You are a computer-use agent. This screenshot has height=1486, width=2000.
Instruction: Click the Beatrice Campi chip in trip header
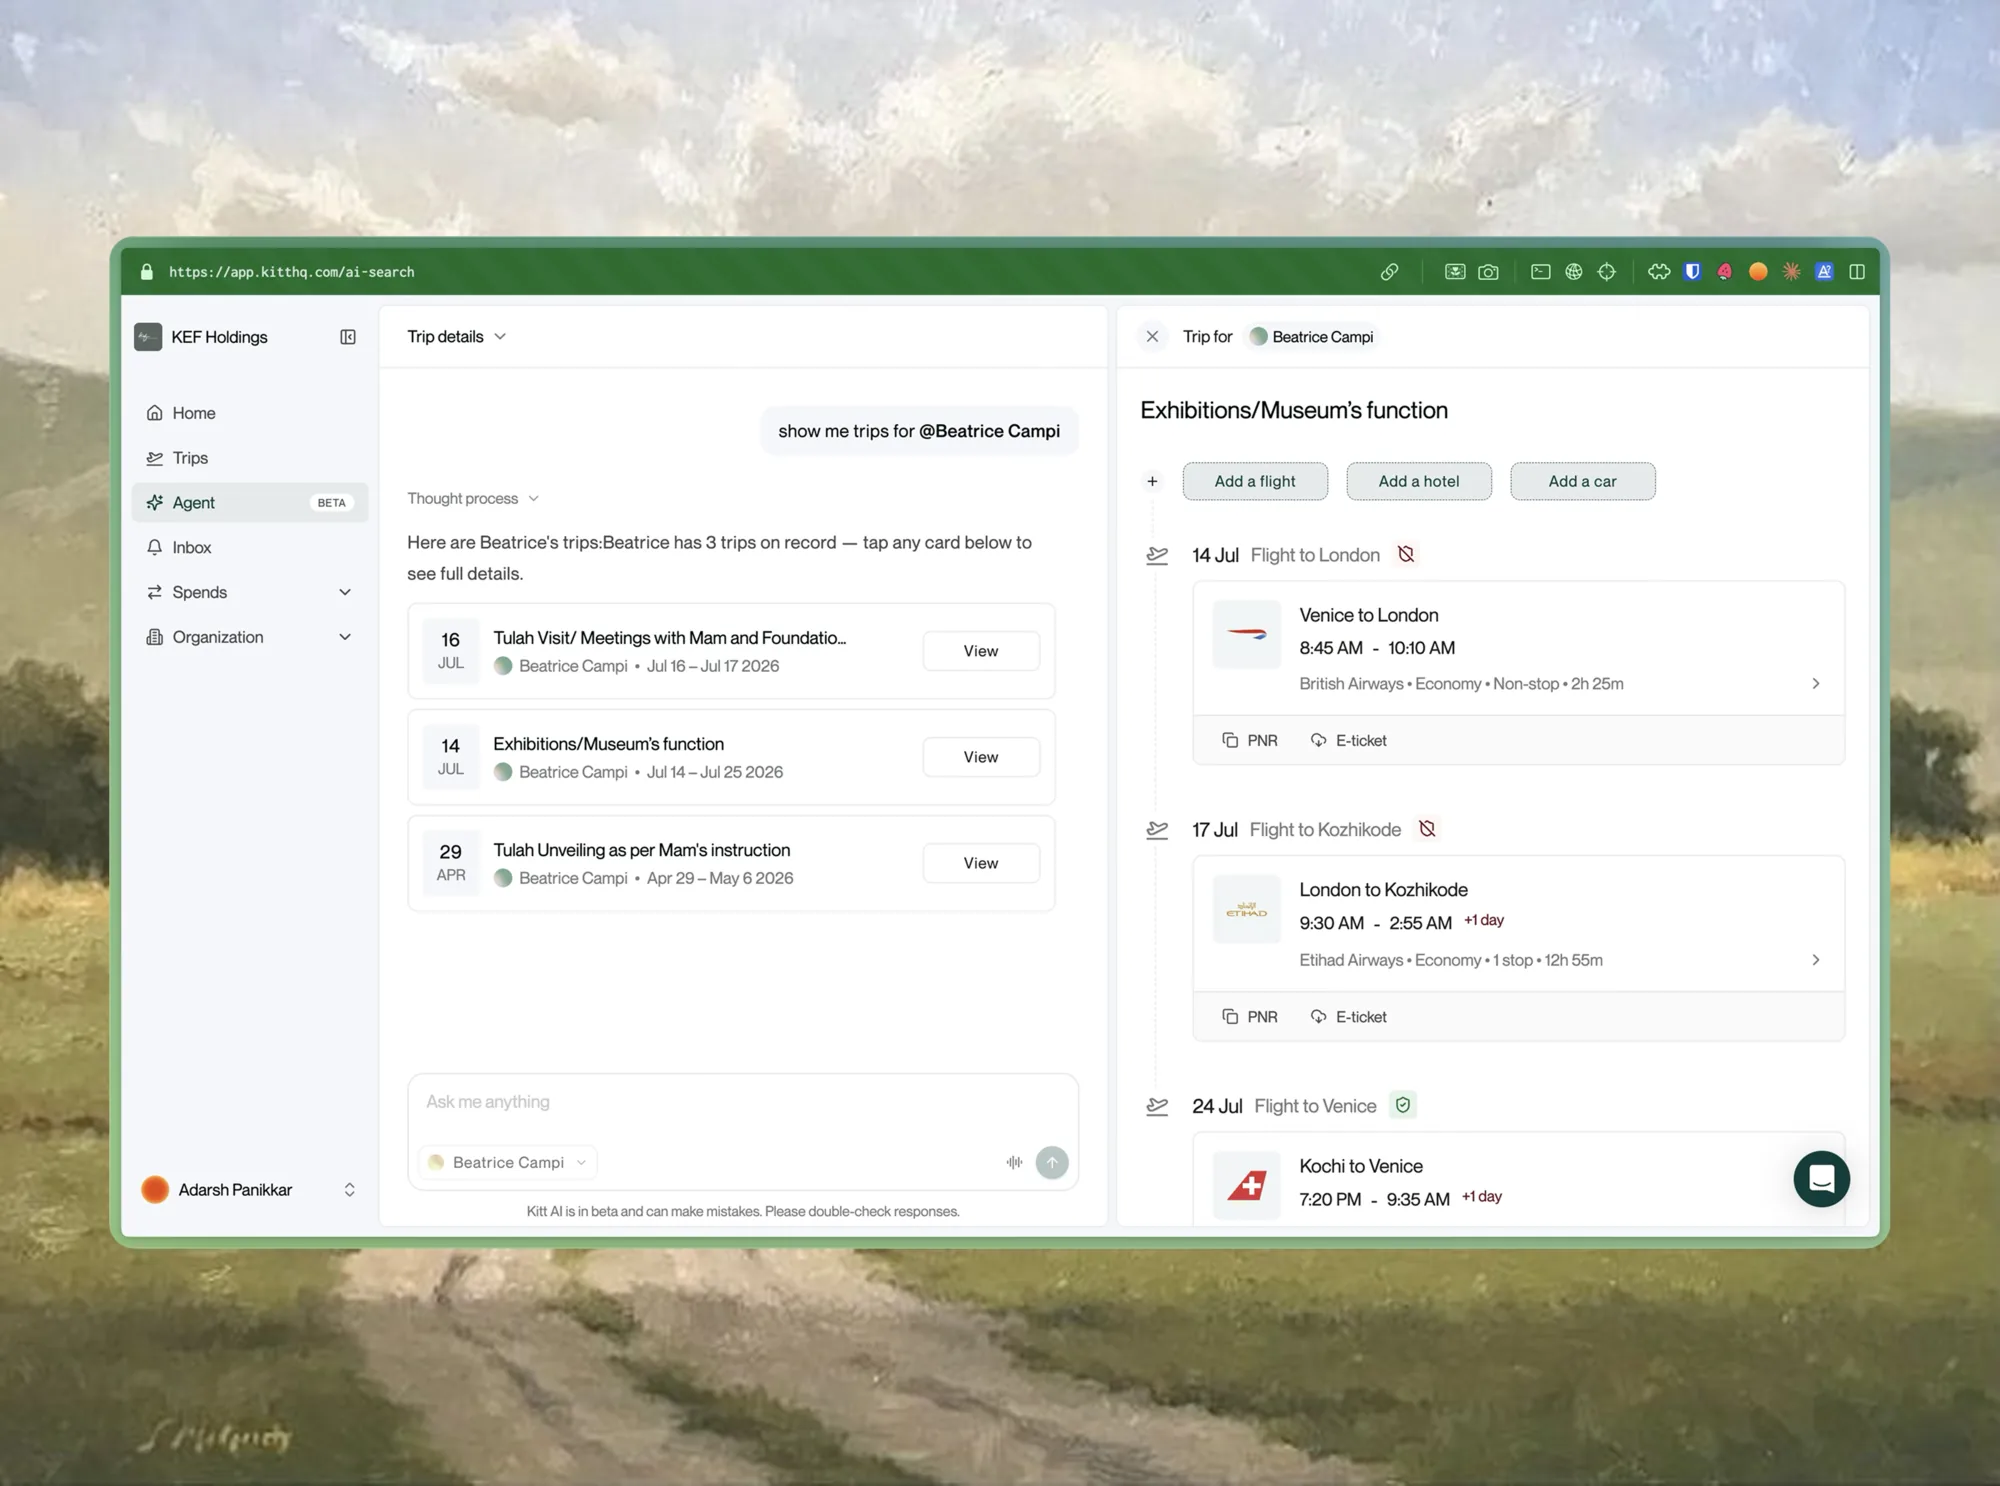click(x=1311, y=337)
